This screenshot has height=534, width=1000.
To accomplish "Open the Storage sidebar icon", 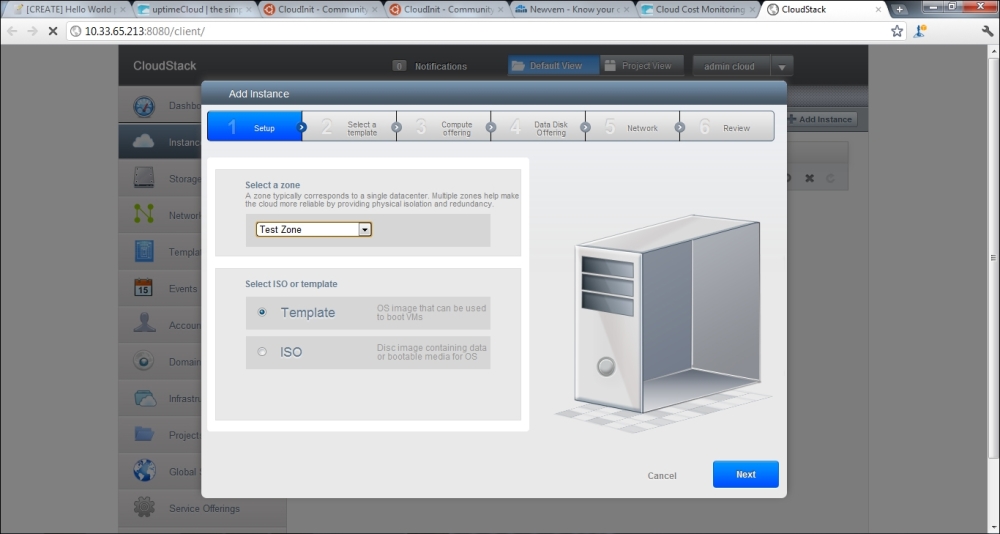I will (144, 179).
